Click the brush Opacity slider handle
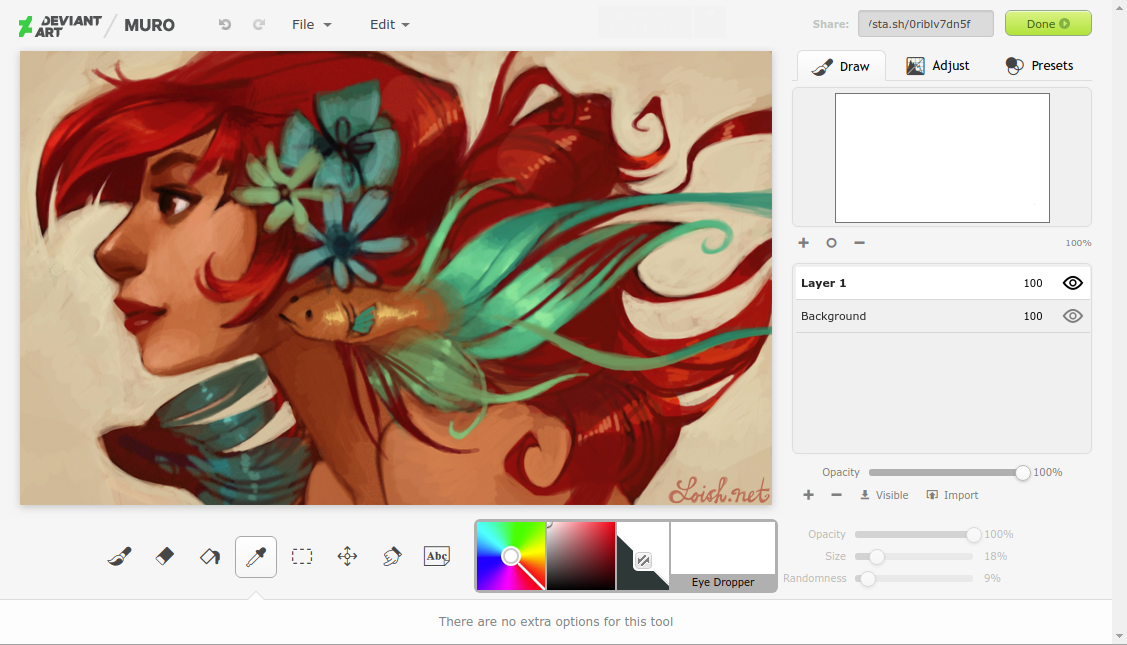This screenshot has width=1127, height=645. [973, 534]
